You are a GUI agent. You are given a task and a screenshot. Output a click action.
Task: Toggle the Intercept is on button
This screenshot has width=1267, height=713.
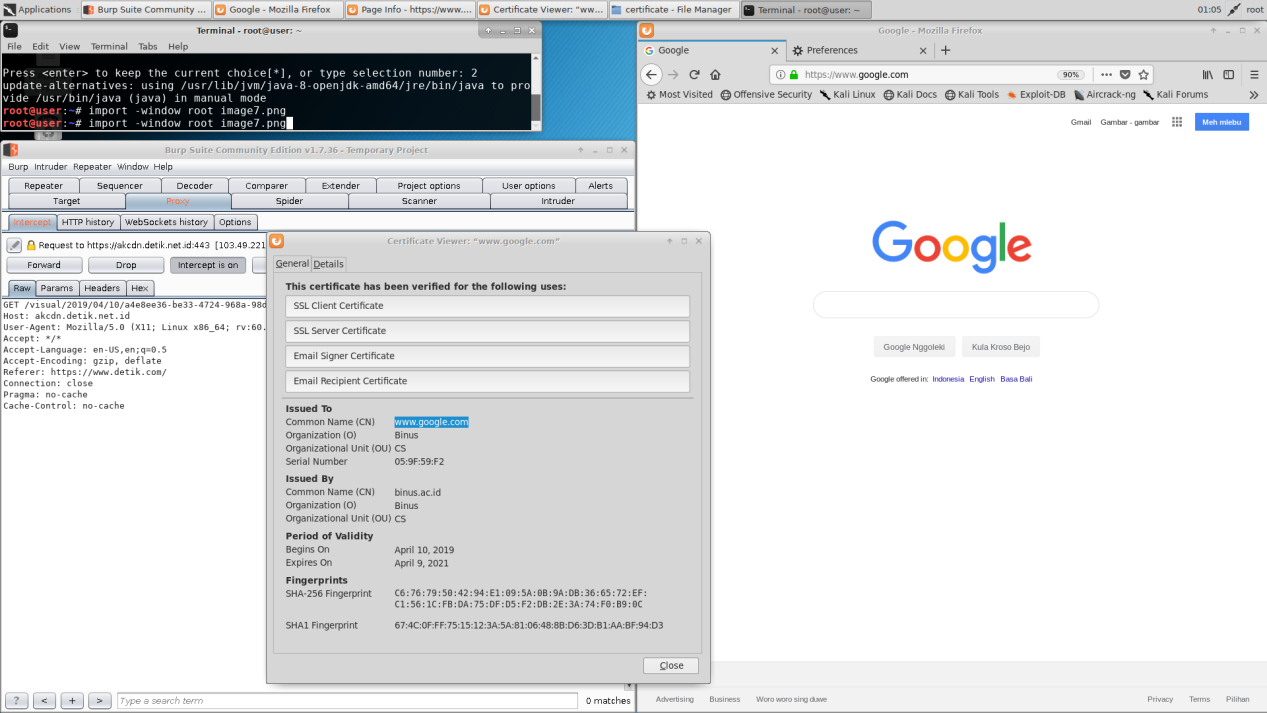(208, 265)
